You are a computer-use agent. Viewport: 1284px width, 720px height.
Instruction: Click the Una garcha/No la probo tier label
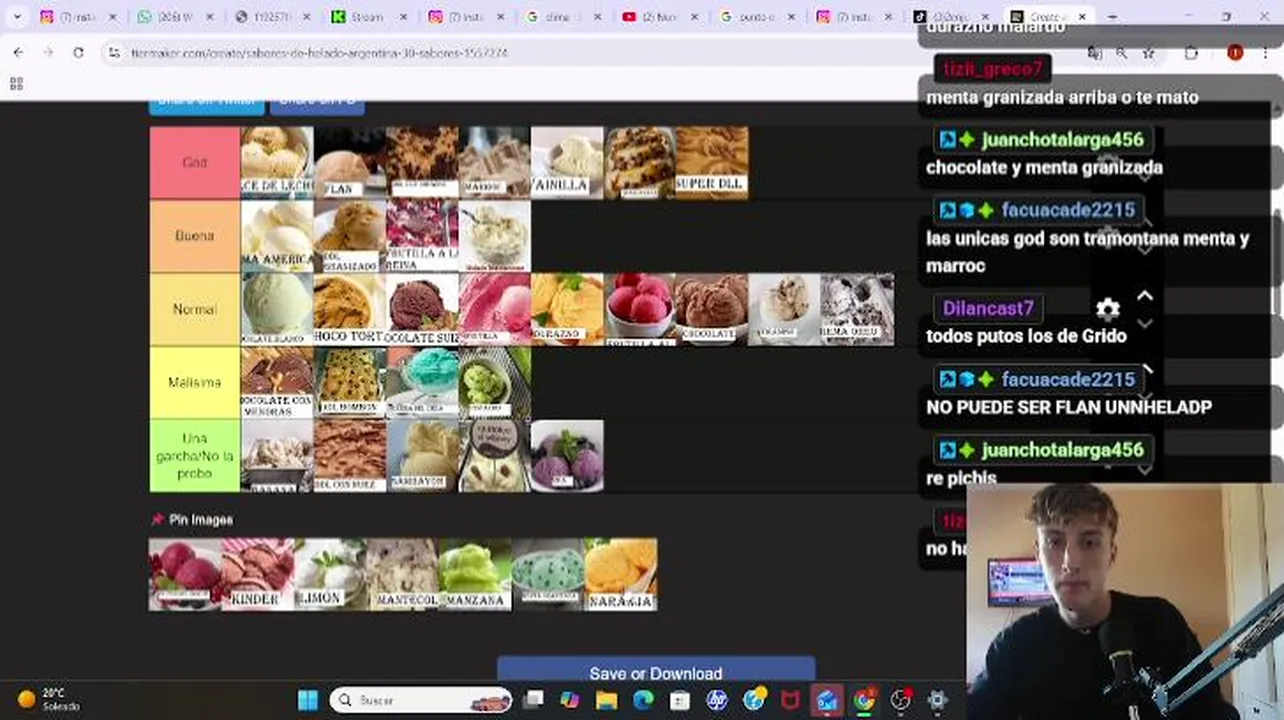[195, 456]
